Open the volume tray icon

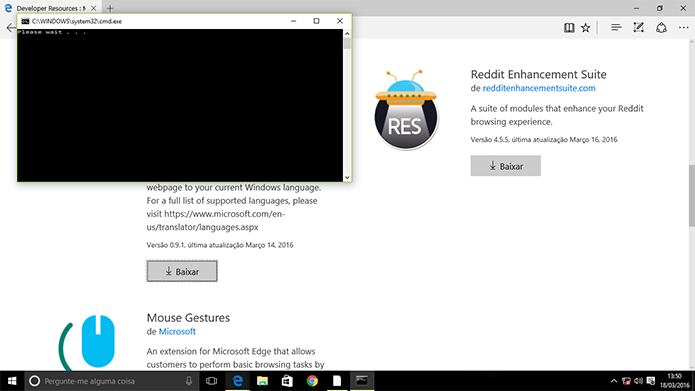(638, 381)
